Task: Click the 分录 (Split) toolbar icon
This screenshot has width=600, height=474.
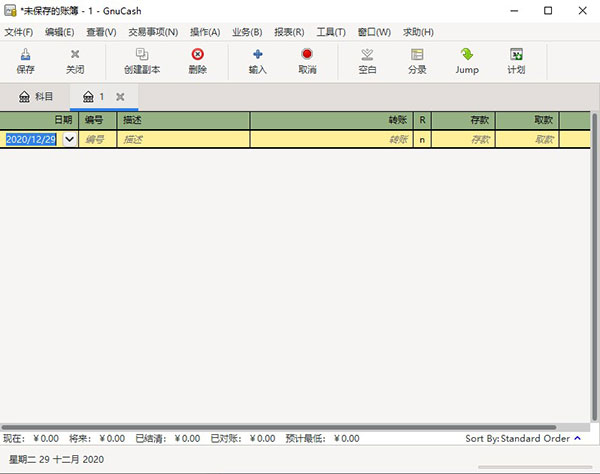Action: [417, 56]
